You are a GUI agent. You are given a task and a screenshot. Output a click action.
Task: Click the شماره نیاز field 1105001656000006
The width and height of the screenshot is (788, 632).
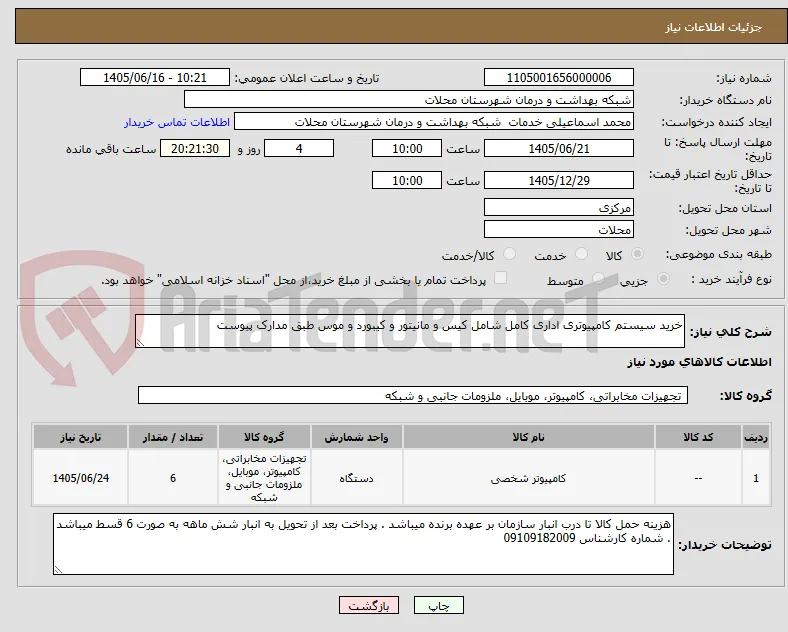559,77
